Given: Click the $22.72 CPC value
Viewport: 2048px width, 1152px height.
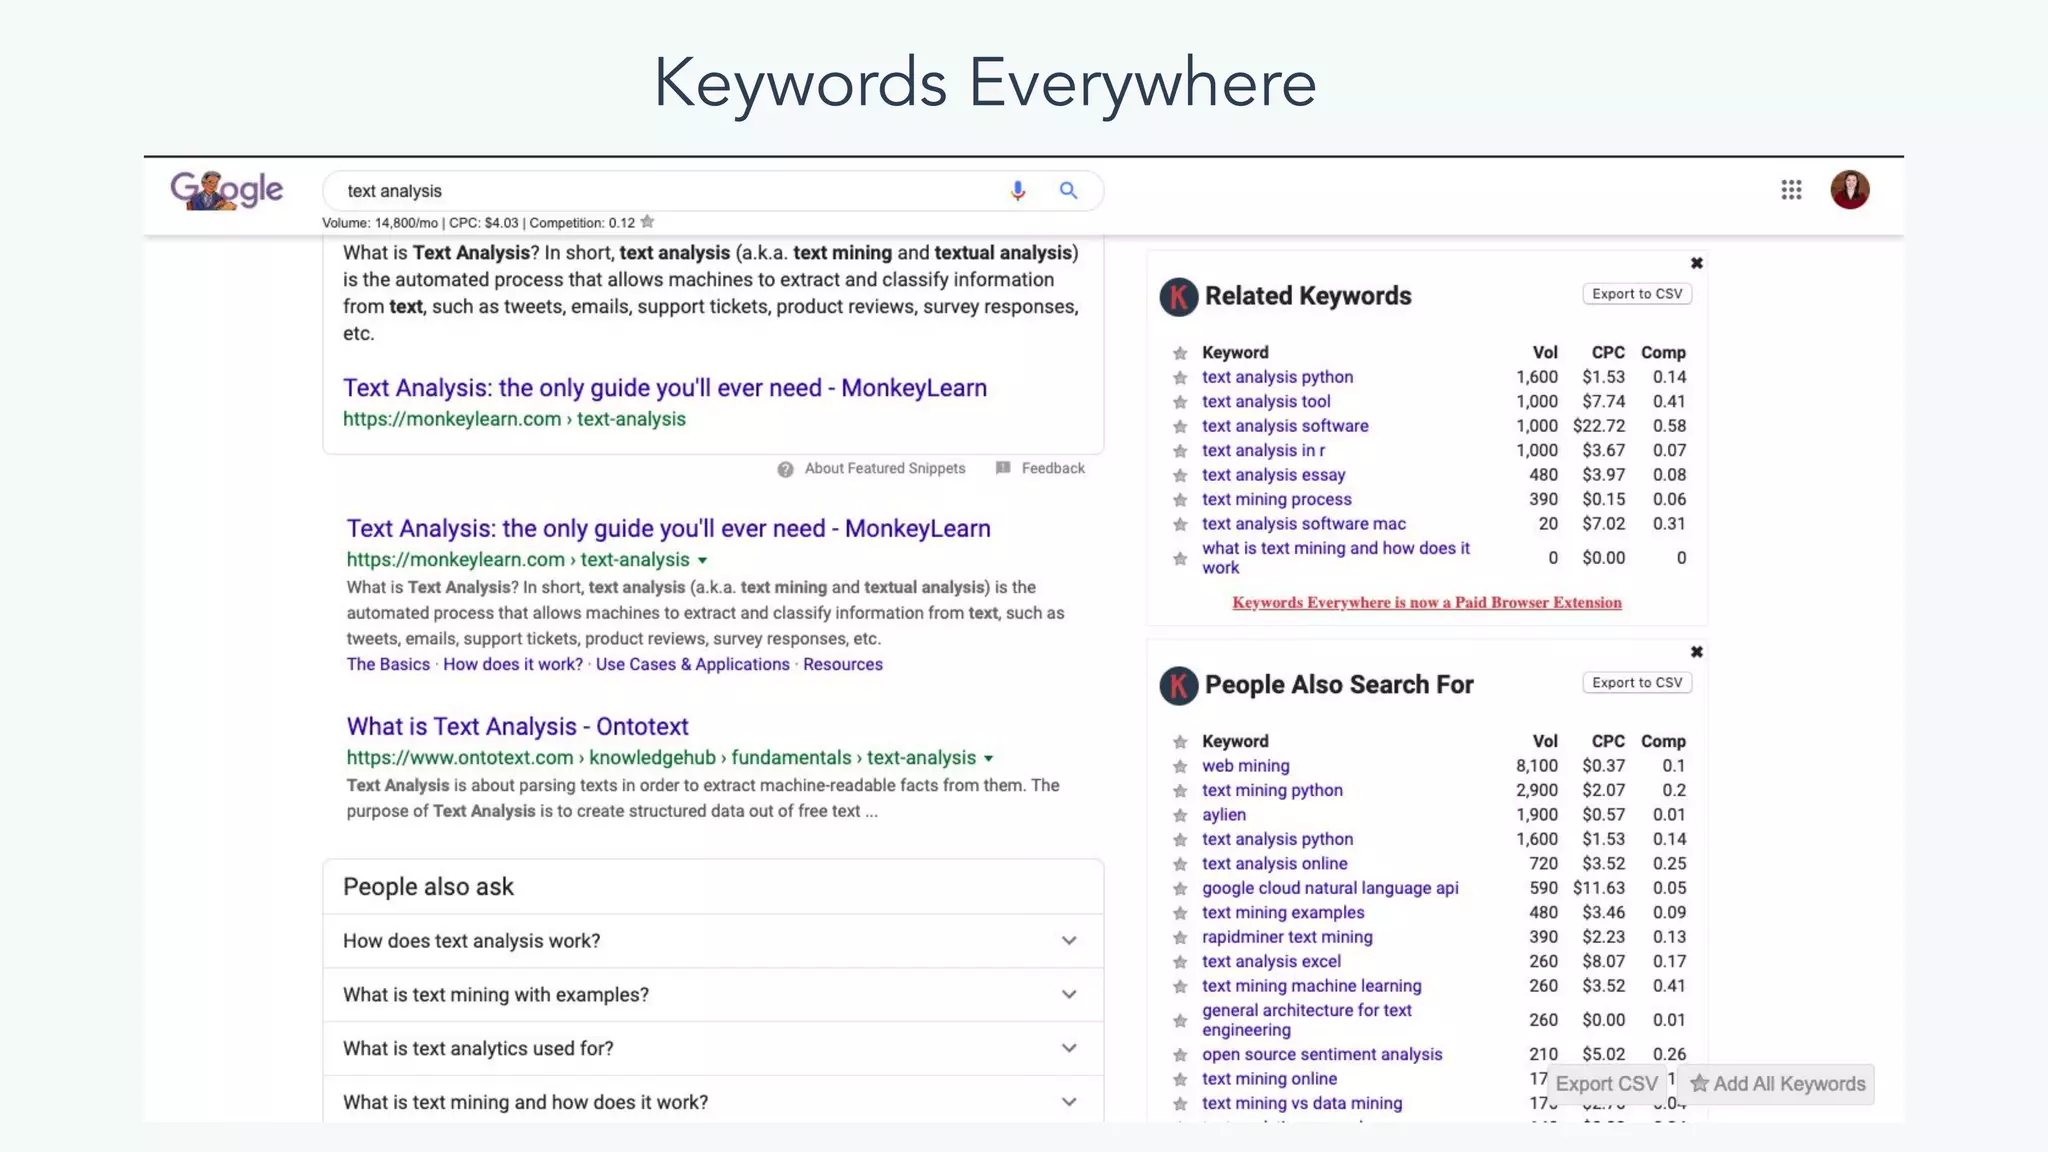Looking at the screenshot, I should pyautogui.click(x=1599, y=426).
